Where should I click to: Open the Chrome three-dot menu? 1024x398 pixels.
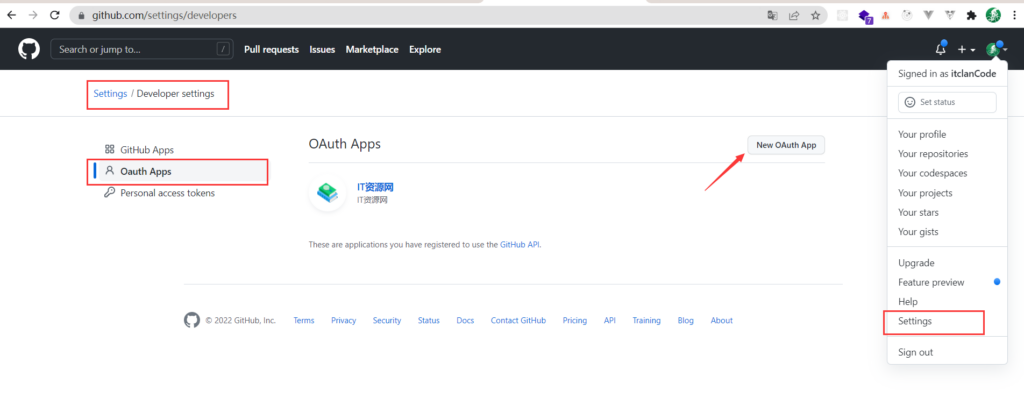point(1014,15)
